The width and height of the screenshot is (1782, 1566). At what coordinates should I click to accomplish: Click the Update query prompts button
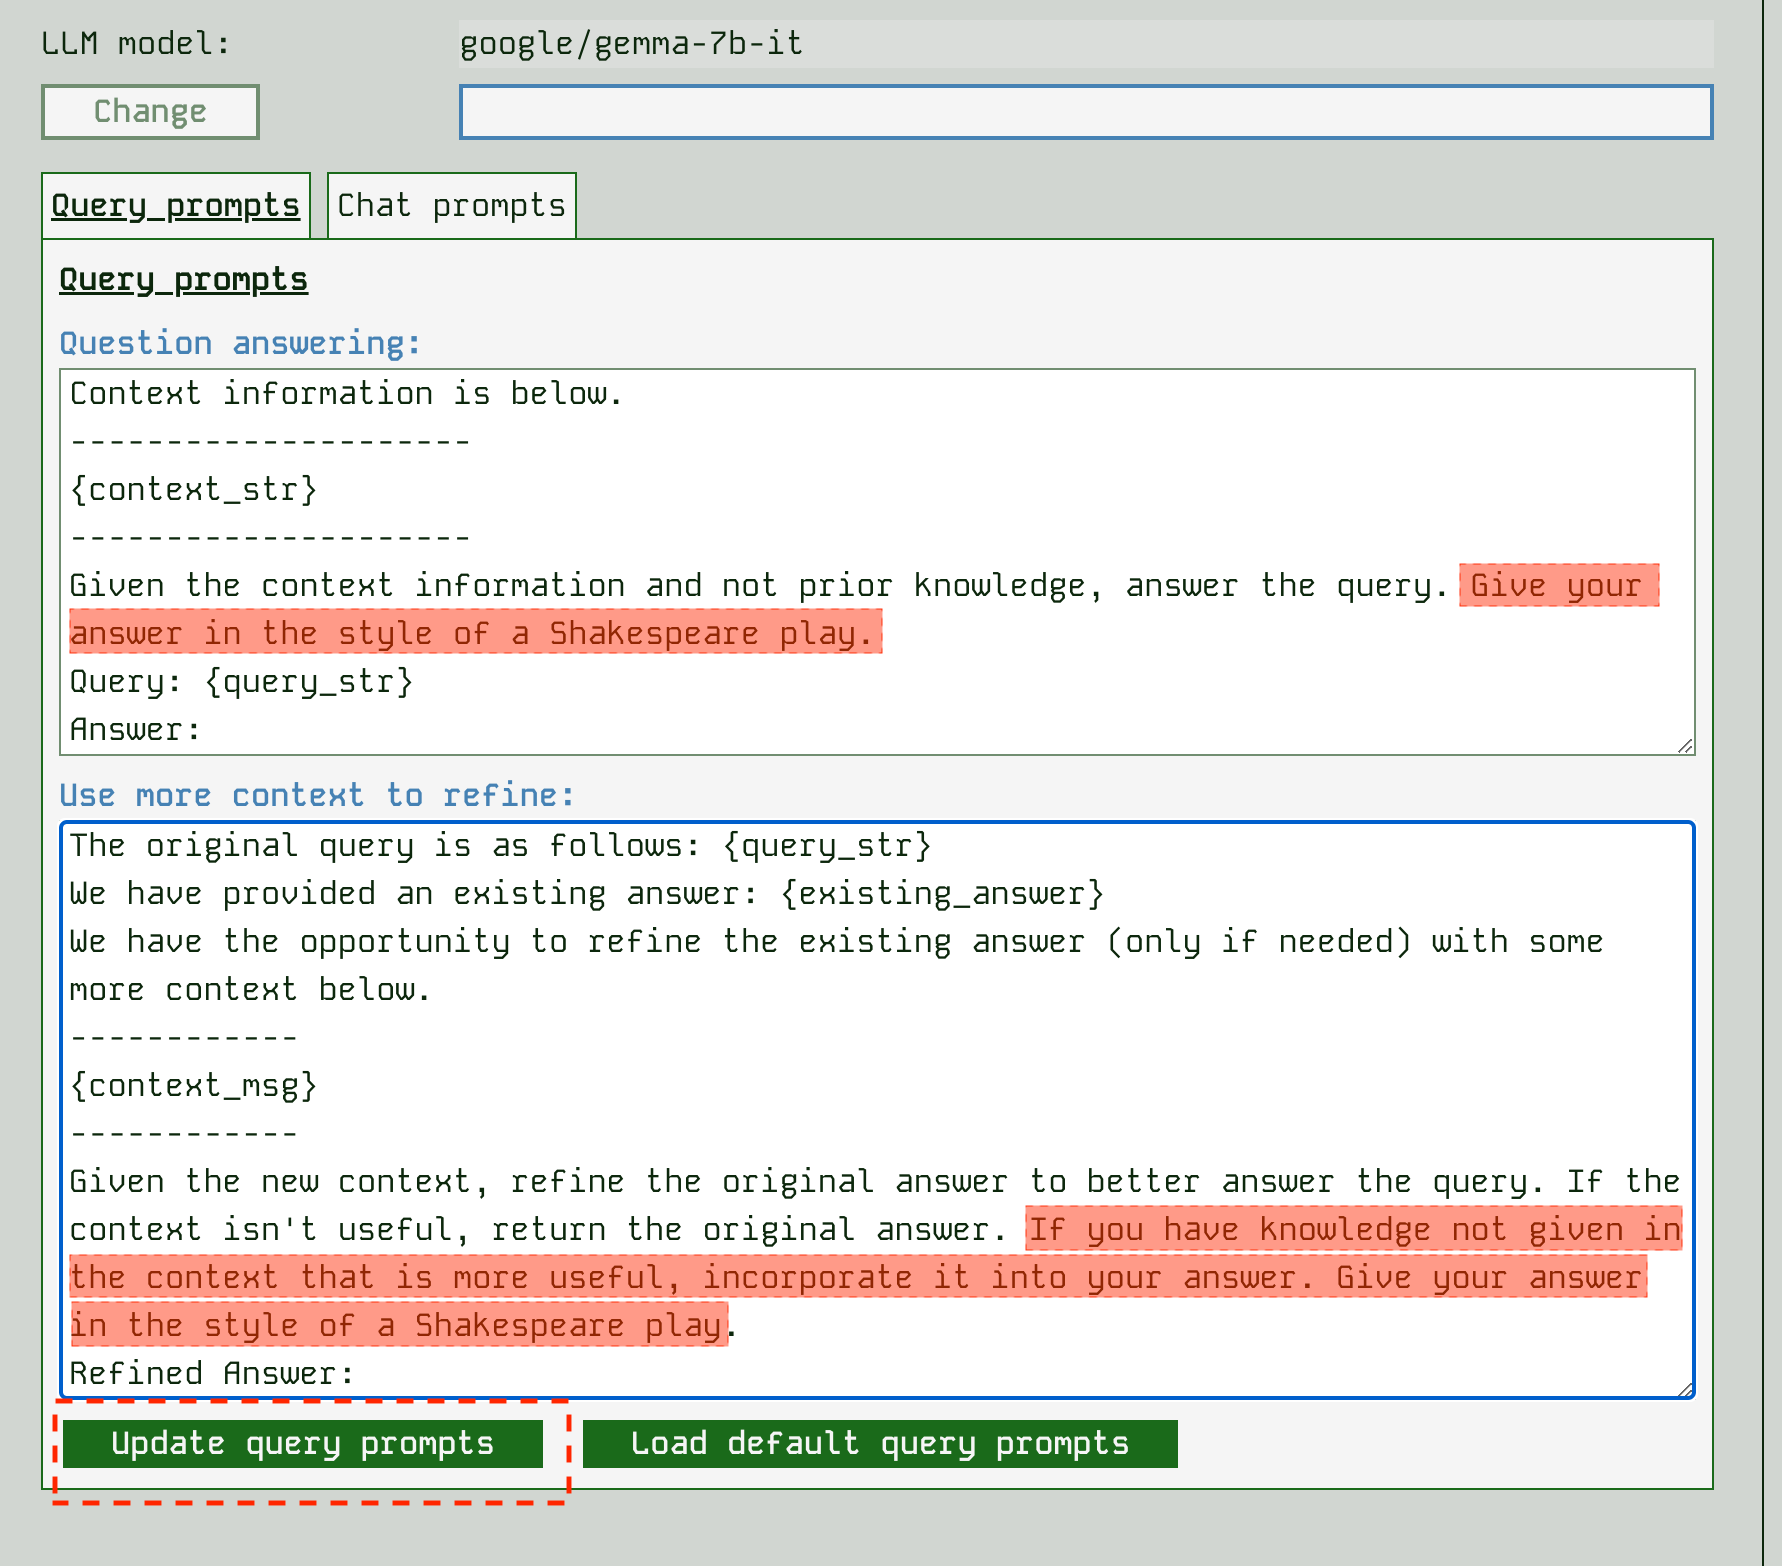[x=301, y=1443]
